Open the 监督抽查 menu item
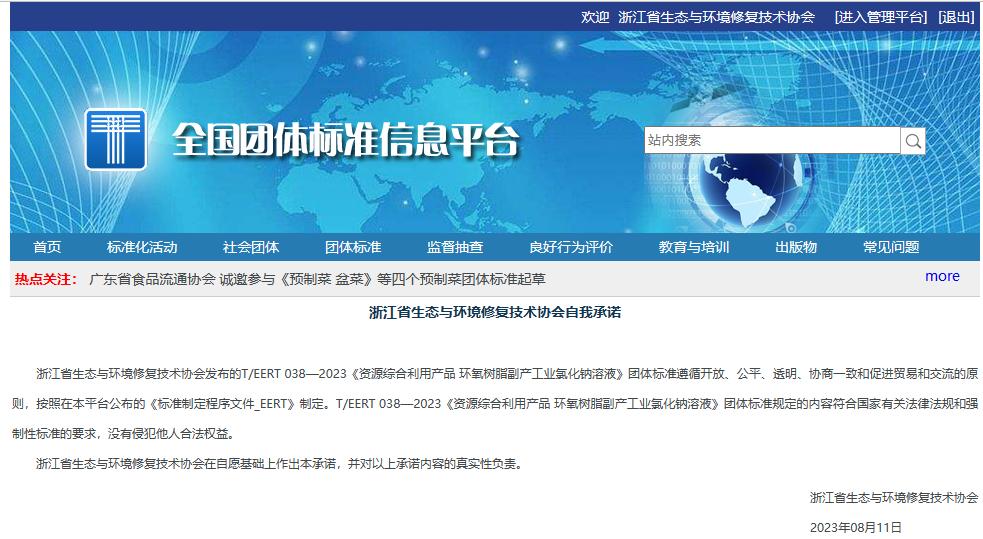Viewport: 983px width, 539px height. point(455,248)
